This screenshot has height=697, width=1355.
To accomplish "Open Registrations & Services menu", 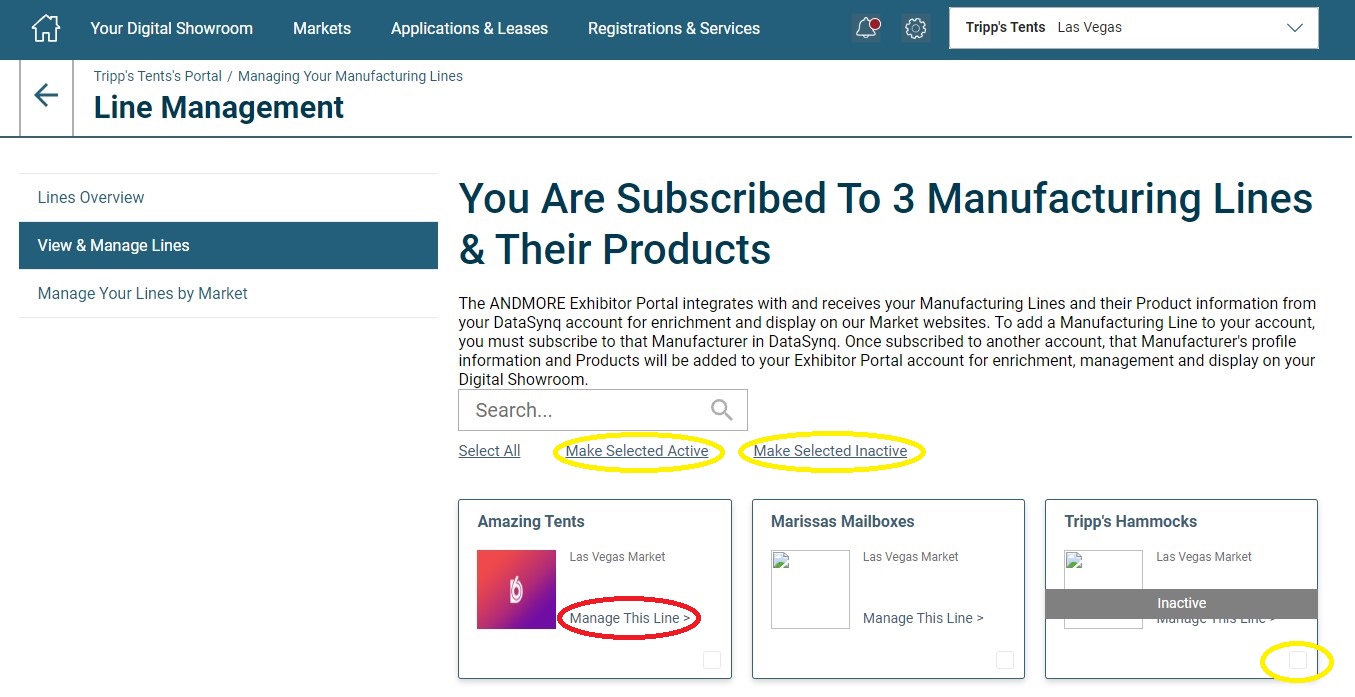I will [674, 28].
